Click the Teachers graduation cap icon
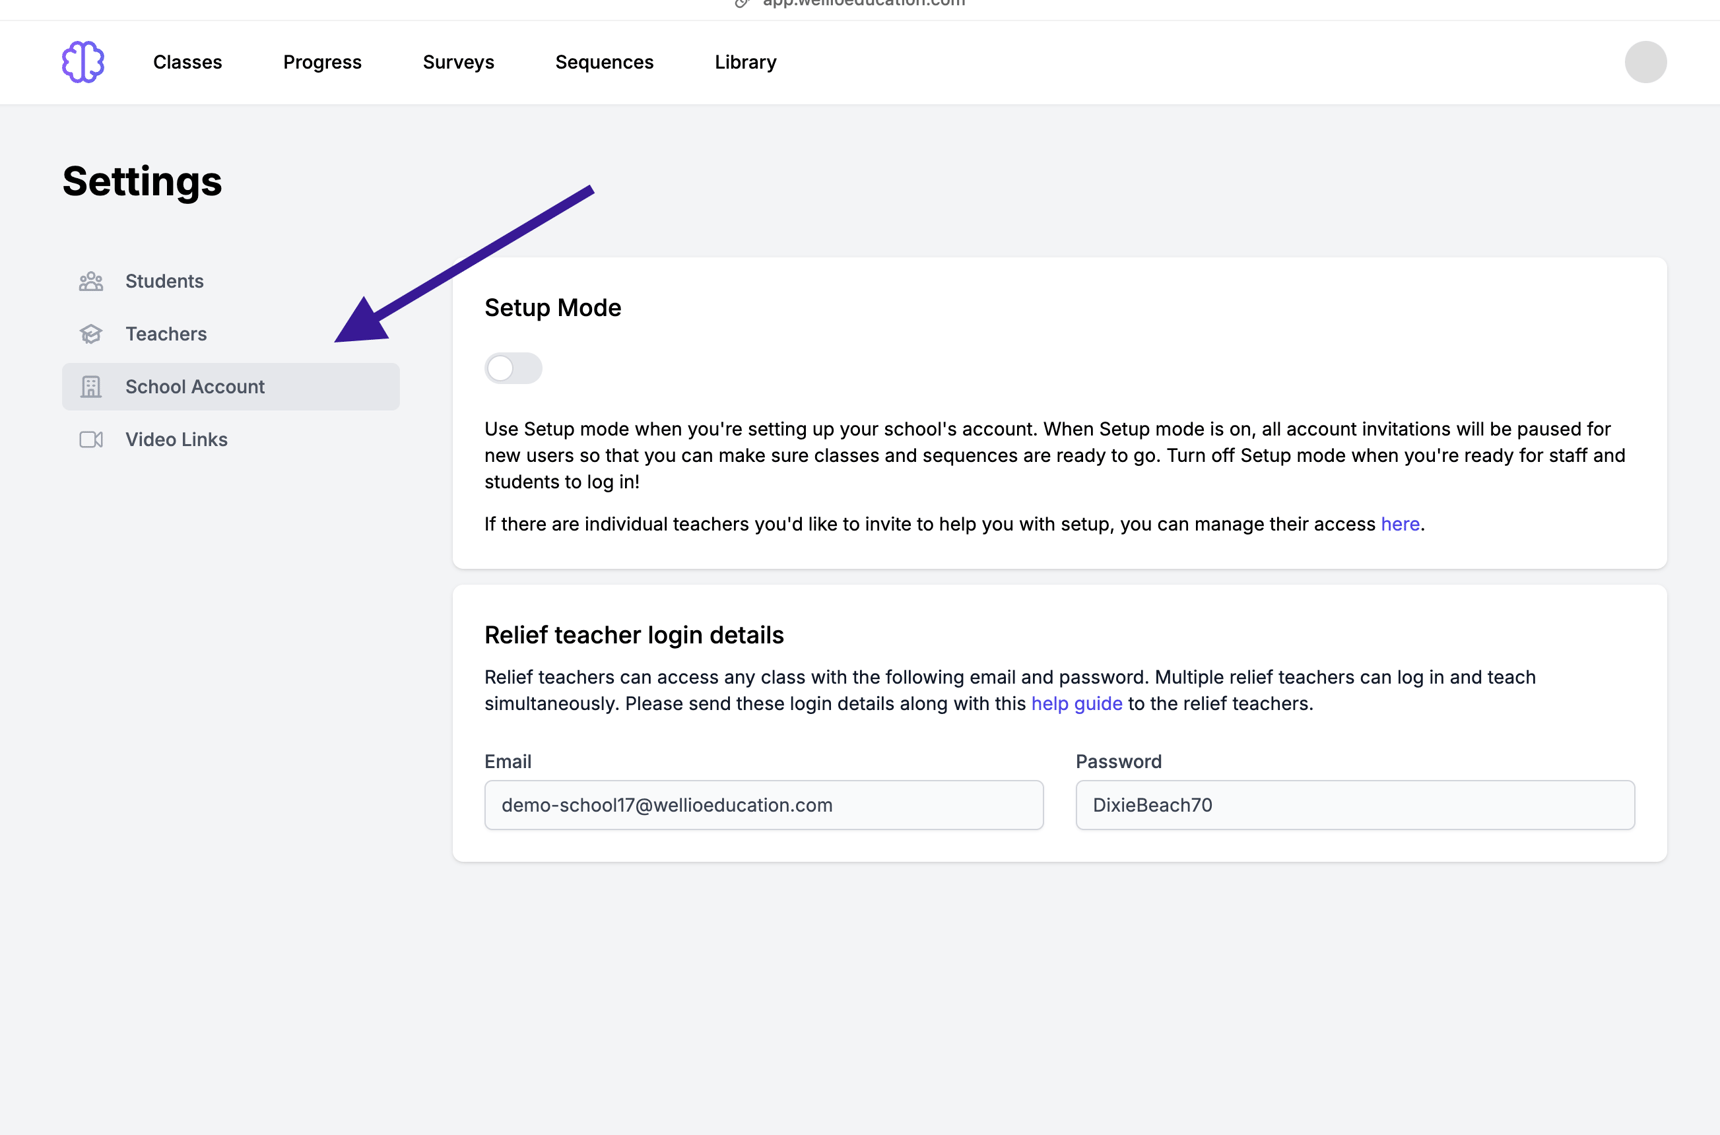The width and height of the screenshot is (1720, 1135). click(91, 334)
